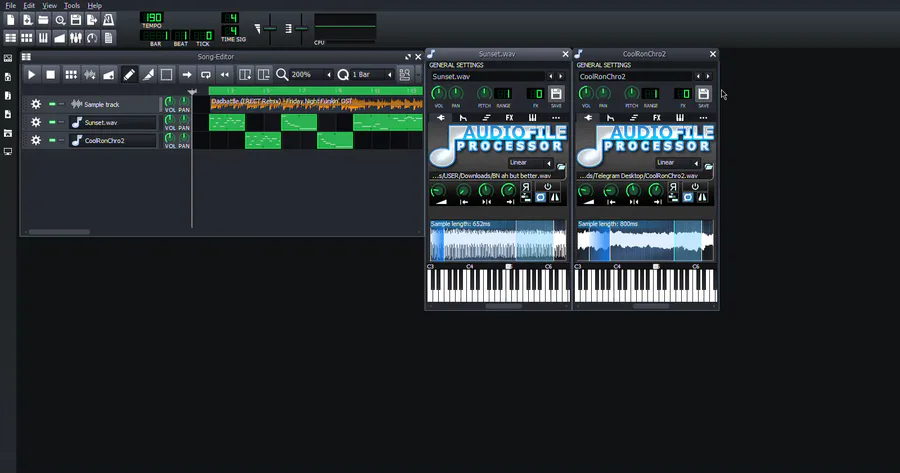Screen dimensions: 900x473
Task: Open My Projects sidebar browser
Action: [7, 77]
